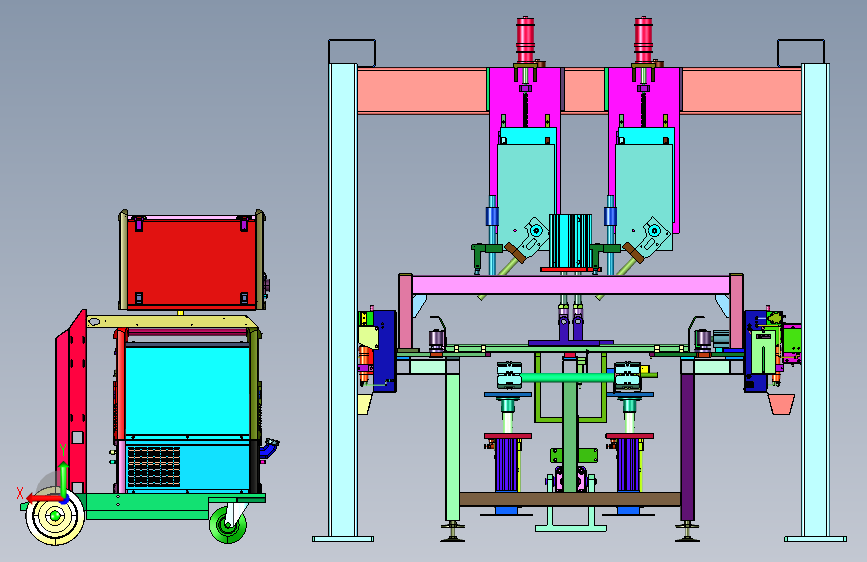Select the right light-cyan gantry column
Screen dimensions: 867x562
point(815,300)
